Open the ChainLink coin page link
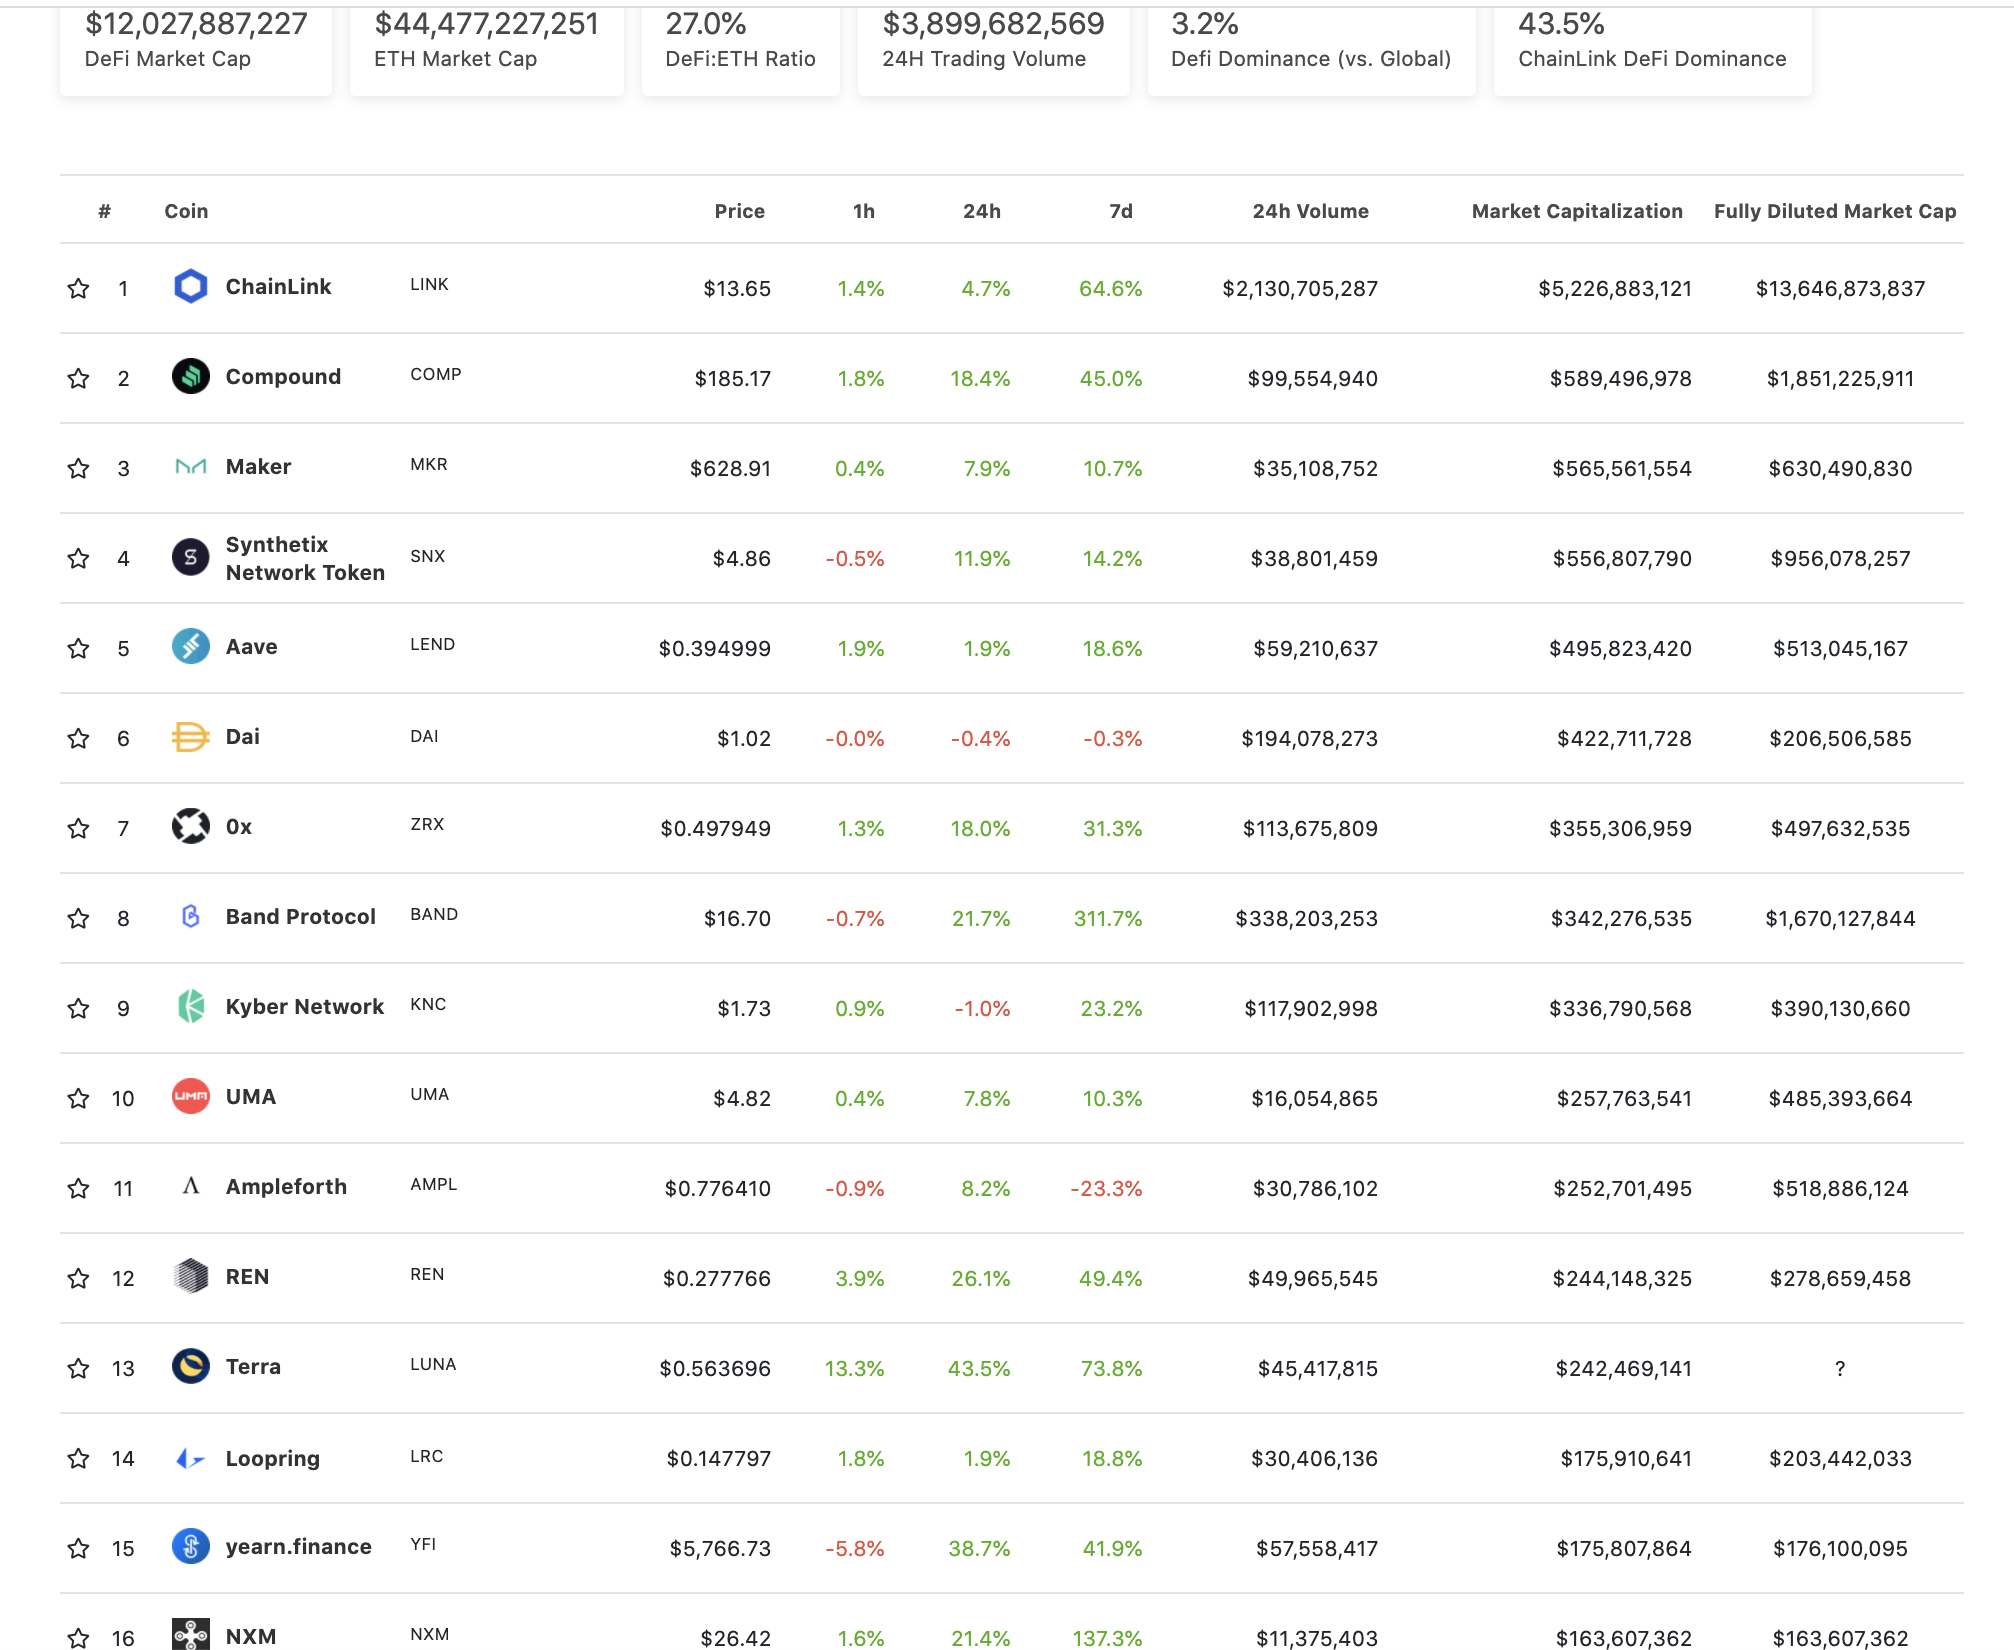 coord(278,287)
